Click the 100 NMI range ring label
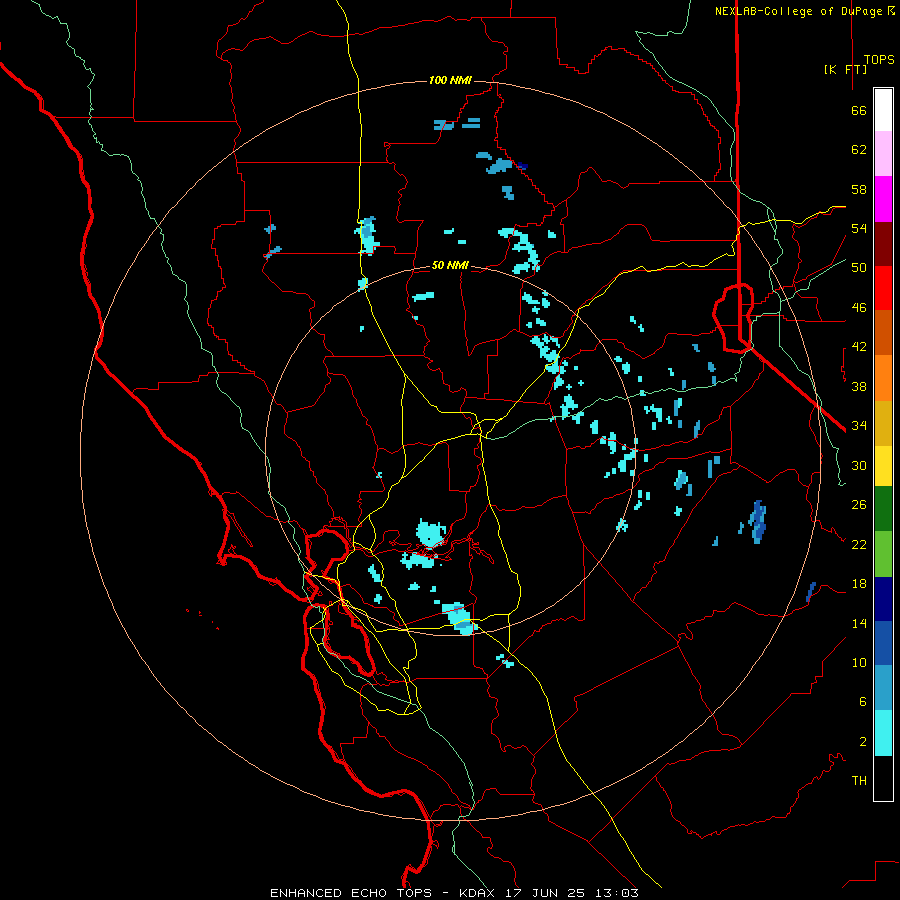Image resolution: width=900 pixels, height=900 pixels. [x=450, y=80]
